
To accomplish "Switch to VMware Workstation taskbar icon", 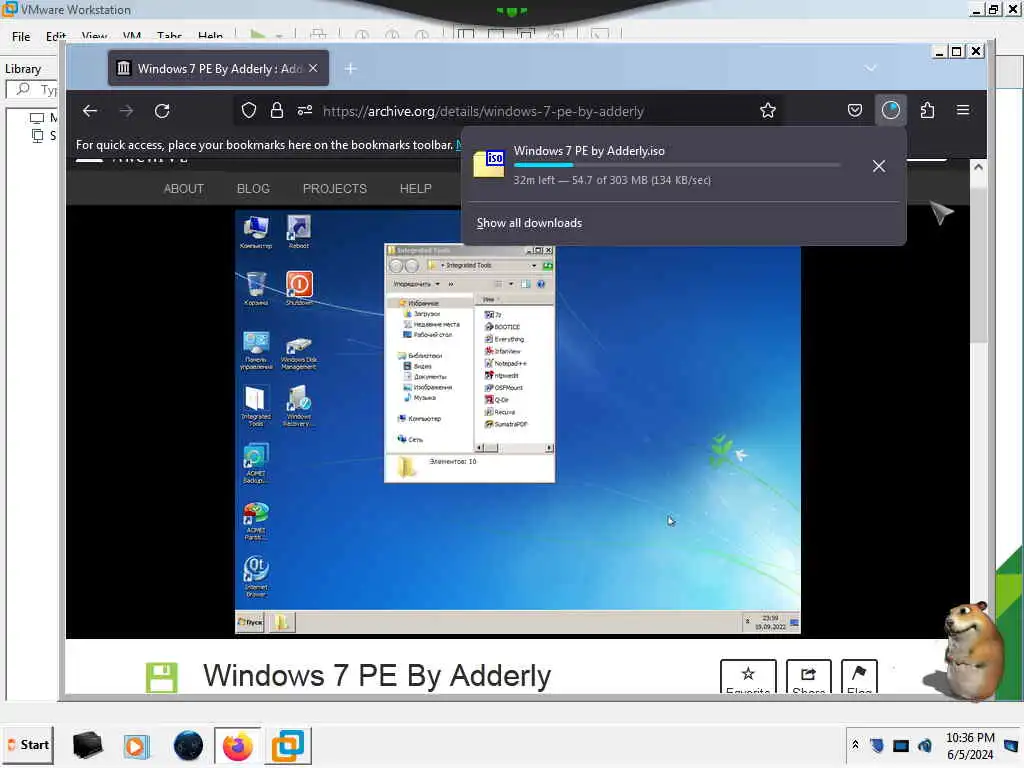I will pos(287,745).
